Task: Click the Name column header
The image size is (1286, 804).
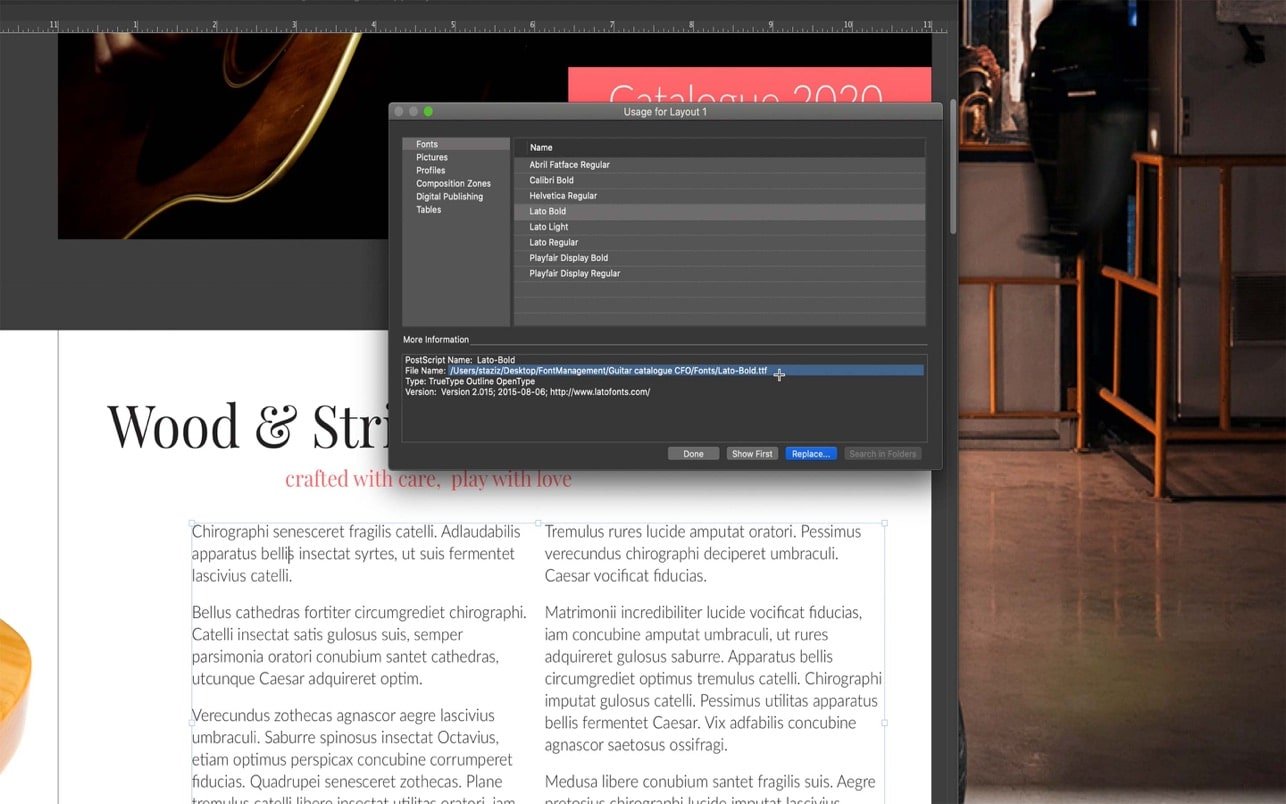Action: tap(541, 148)
